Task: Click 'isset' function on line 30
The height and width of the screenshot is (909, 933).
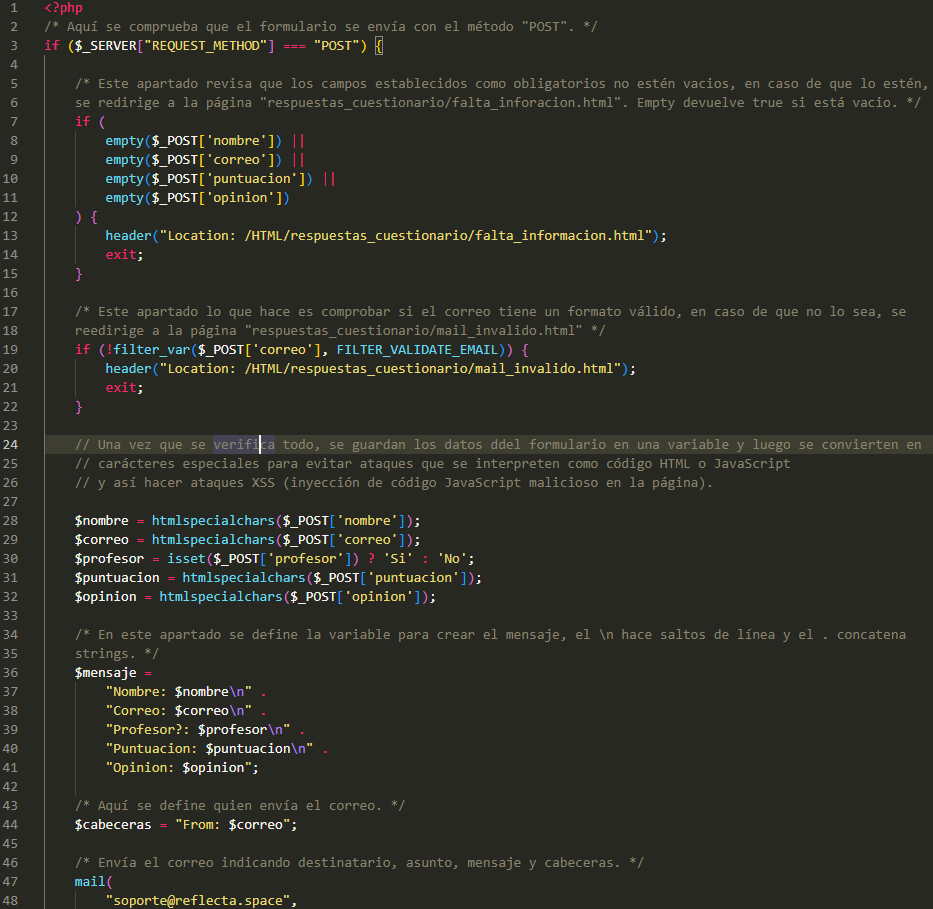Action: (186, 559)
